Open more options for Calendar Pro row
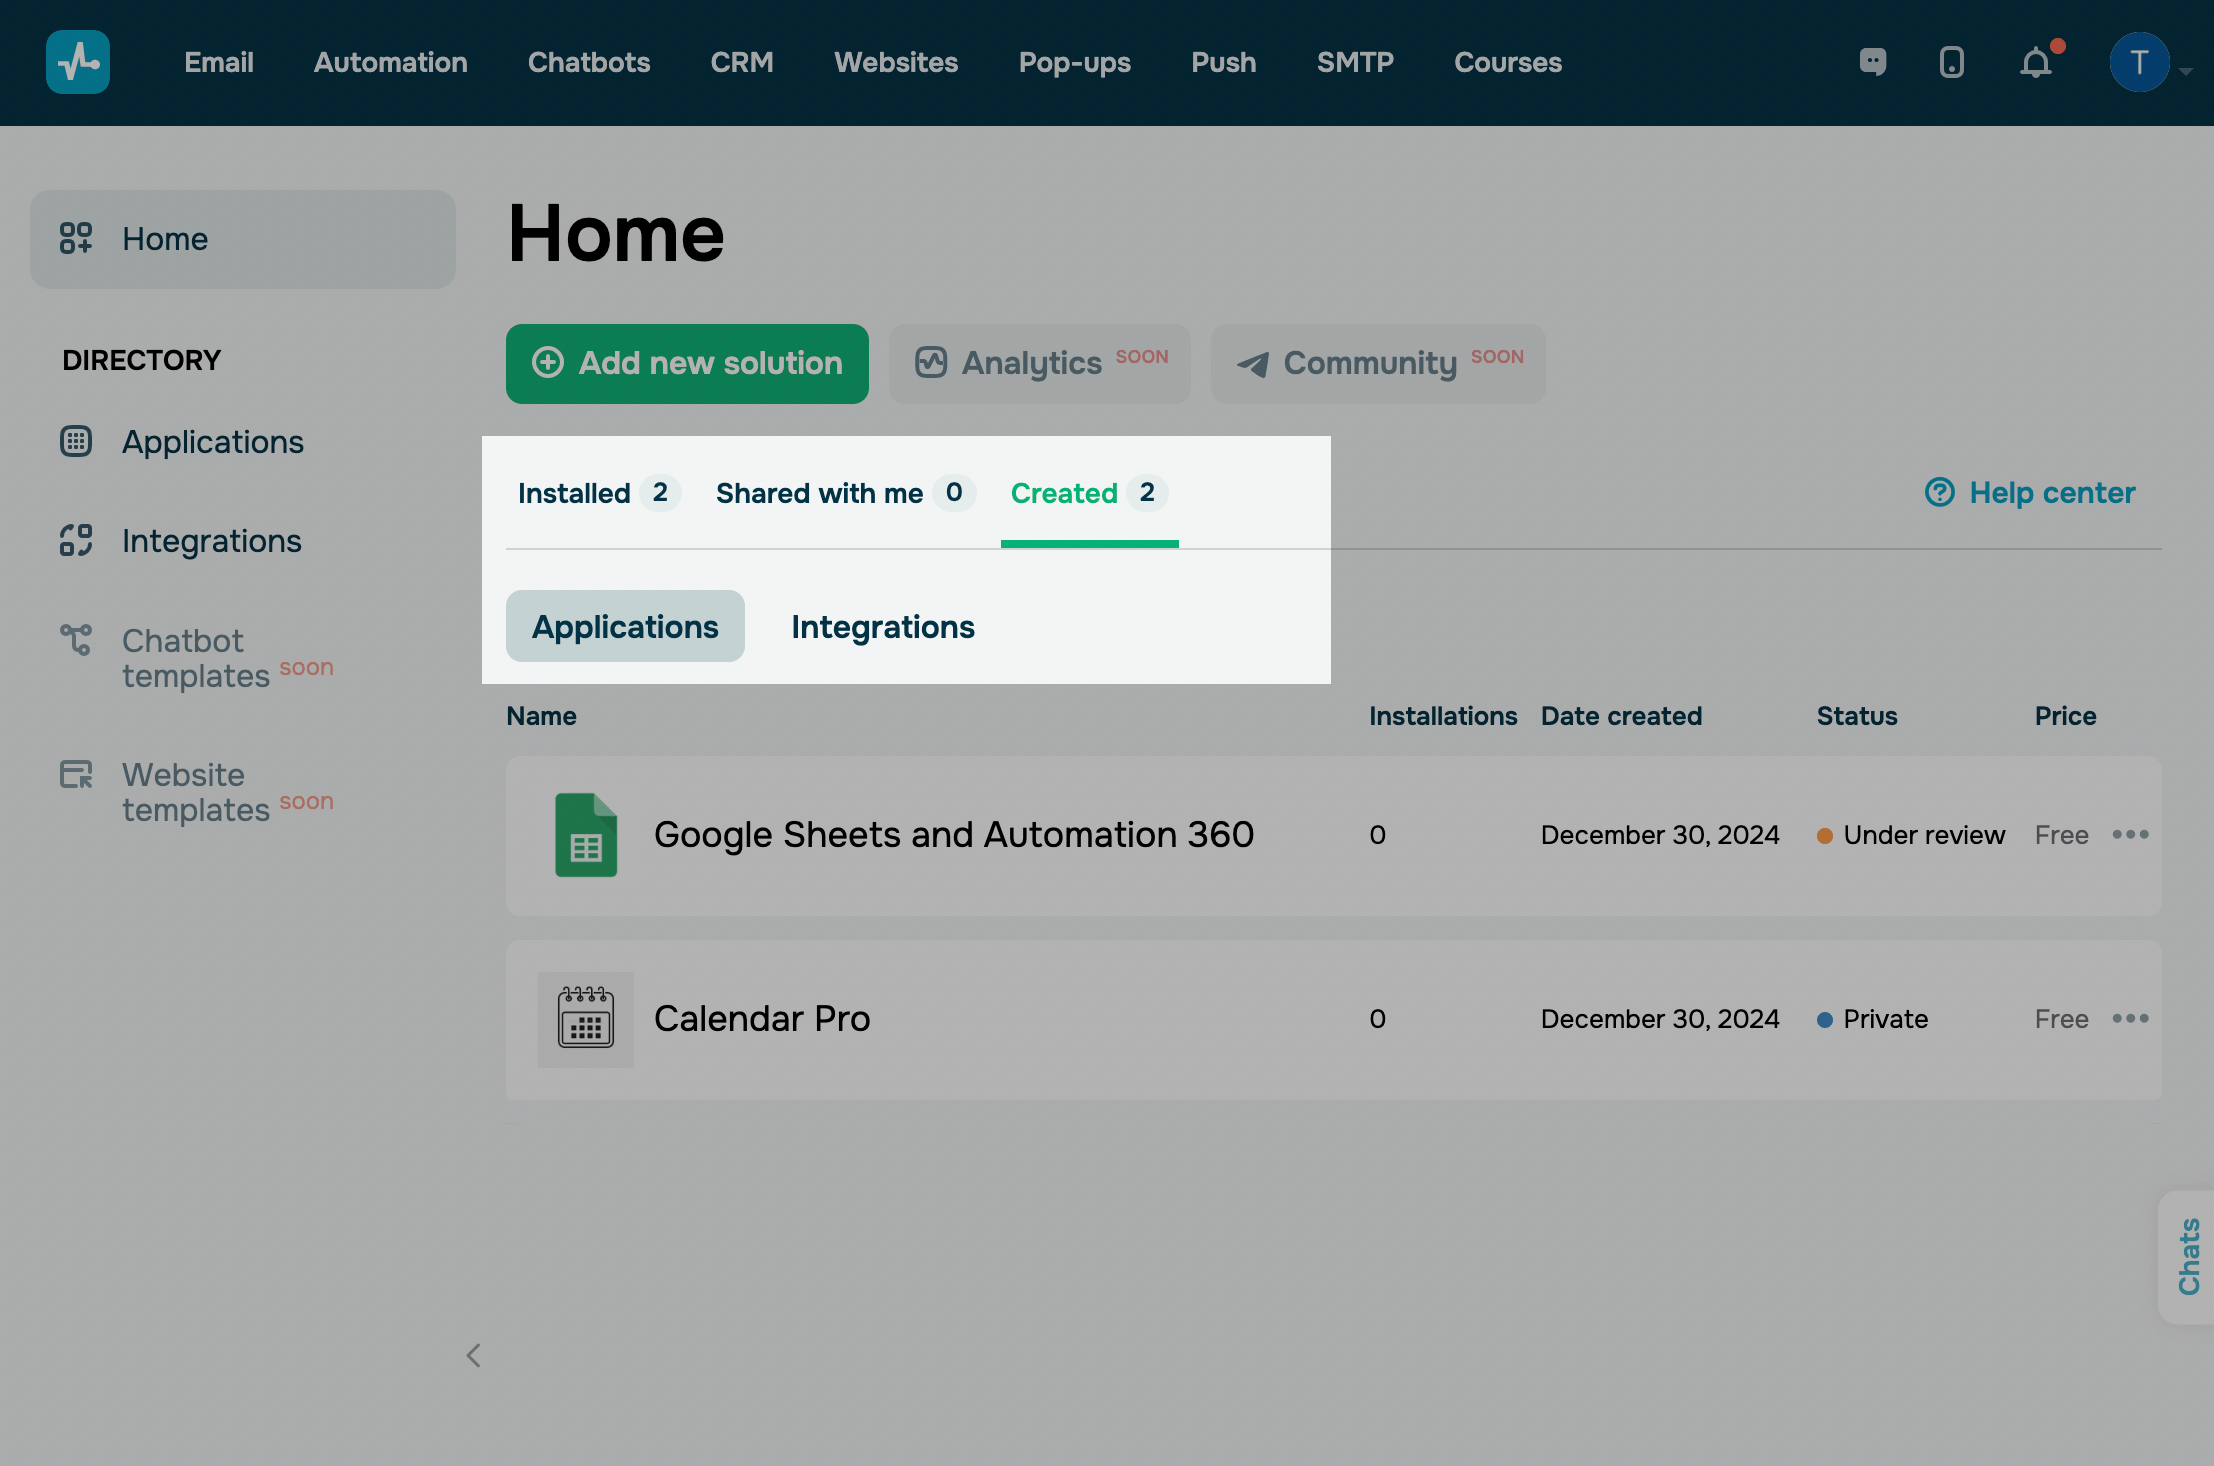 tap(2130, 1018)
